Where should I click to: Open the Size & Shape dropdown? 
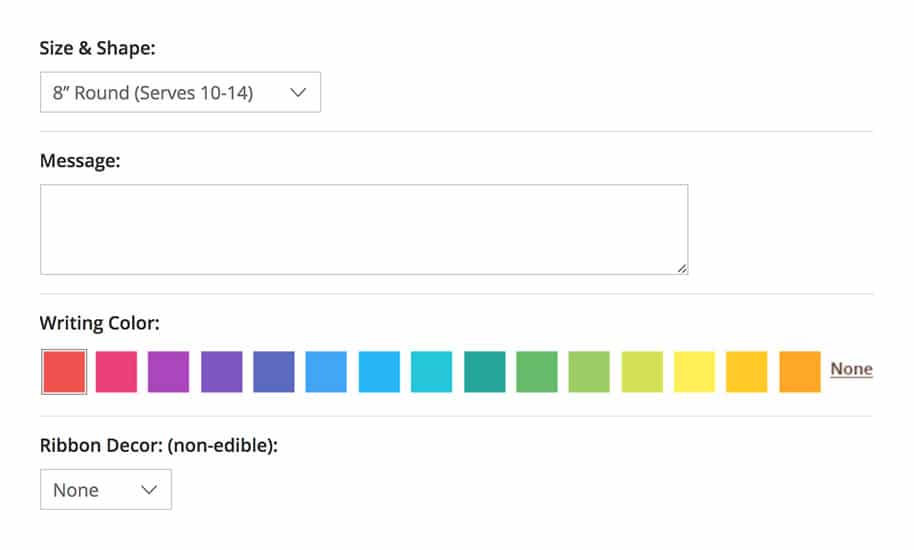coord(180,92)
